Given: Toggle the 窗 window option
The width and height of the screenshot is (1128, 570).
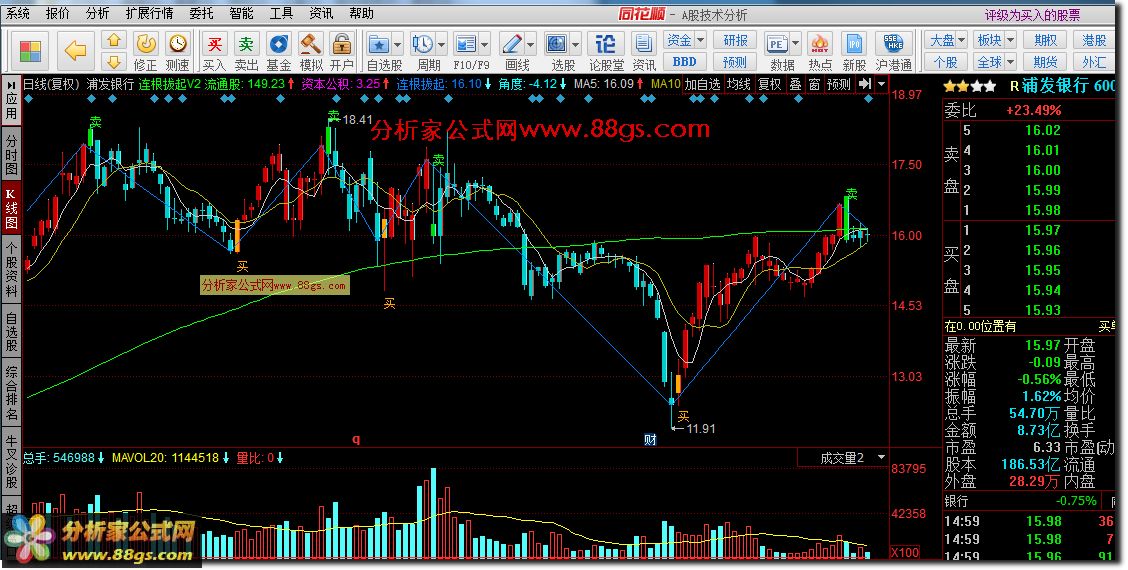Looking at the screenshot, I should pyautogui.click(x=814, y=84).
